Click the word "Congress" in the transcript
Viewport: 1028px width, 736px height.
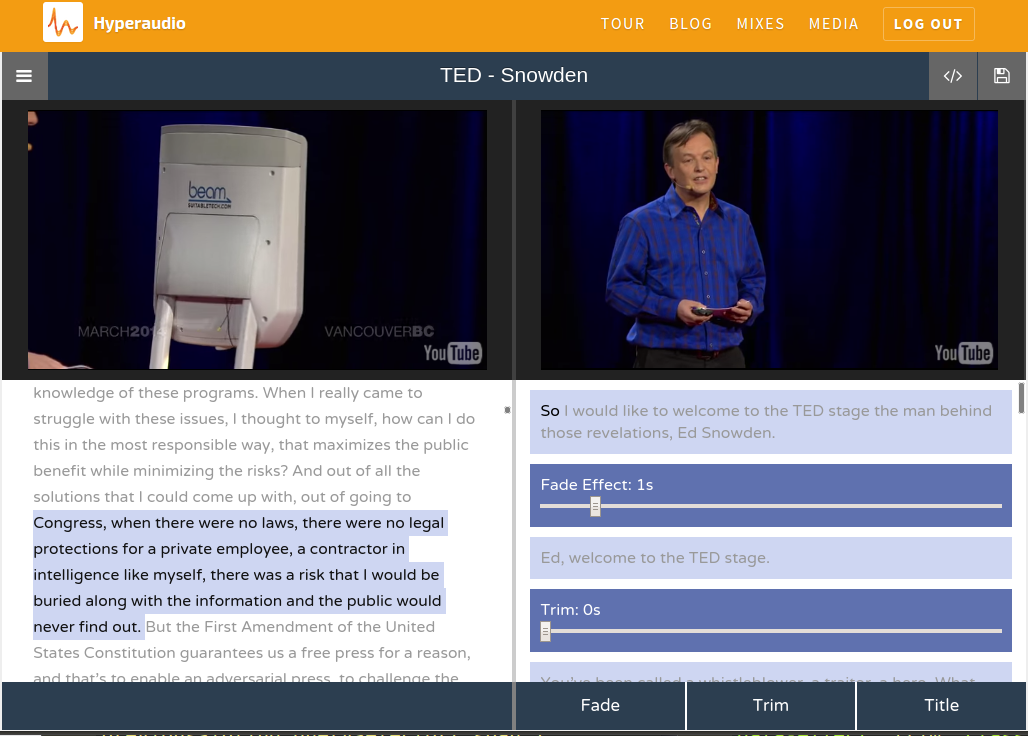(70, 523)
